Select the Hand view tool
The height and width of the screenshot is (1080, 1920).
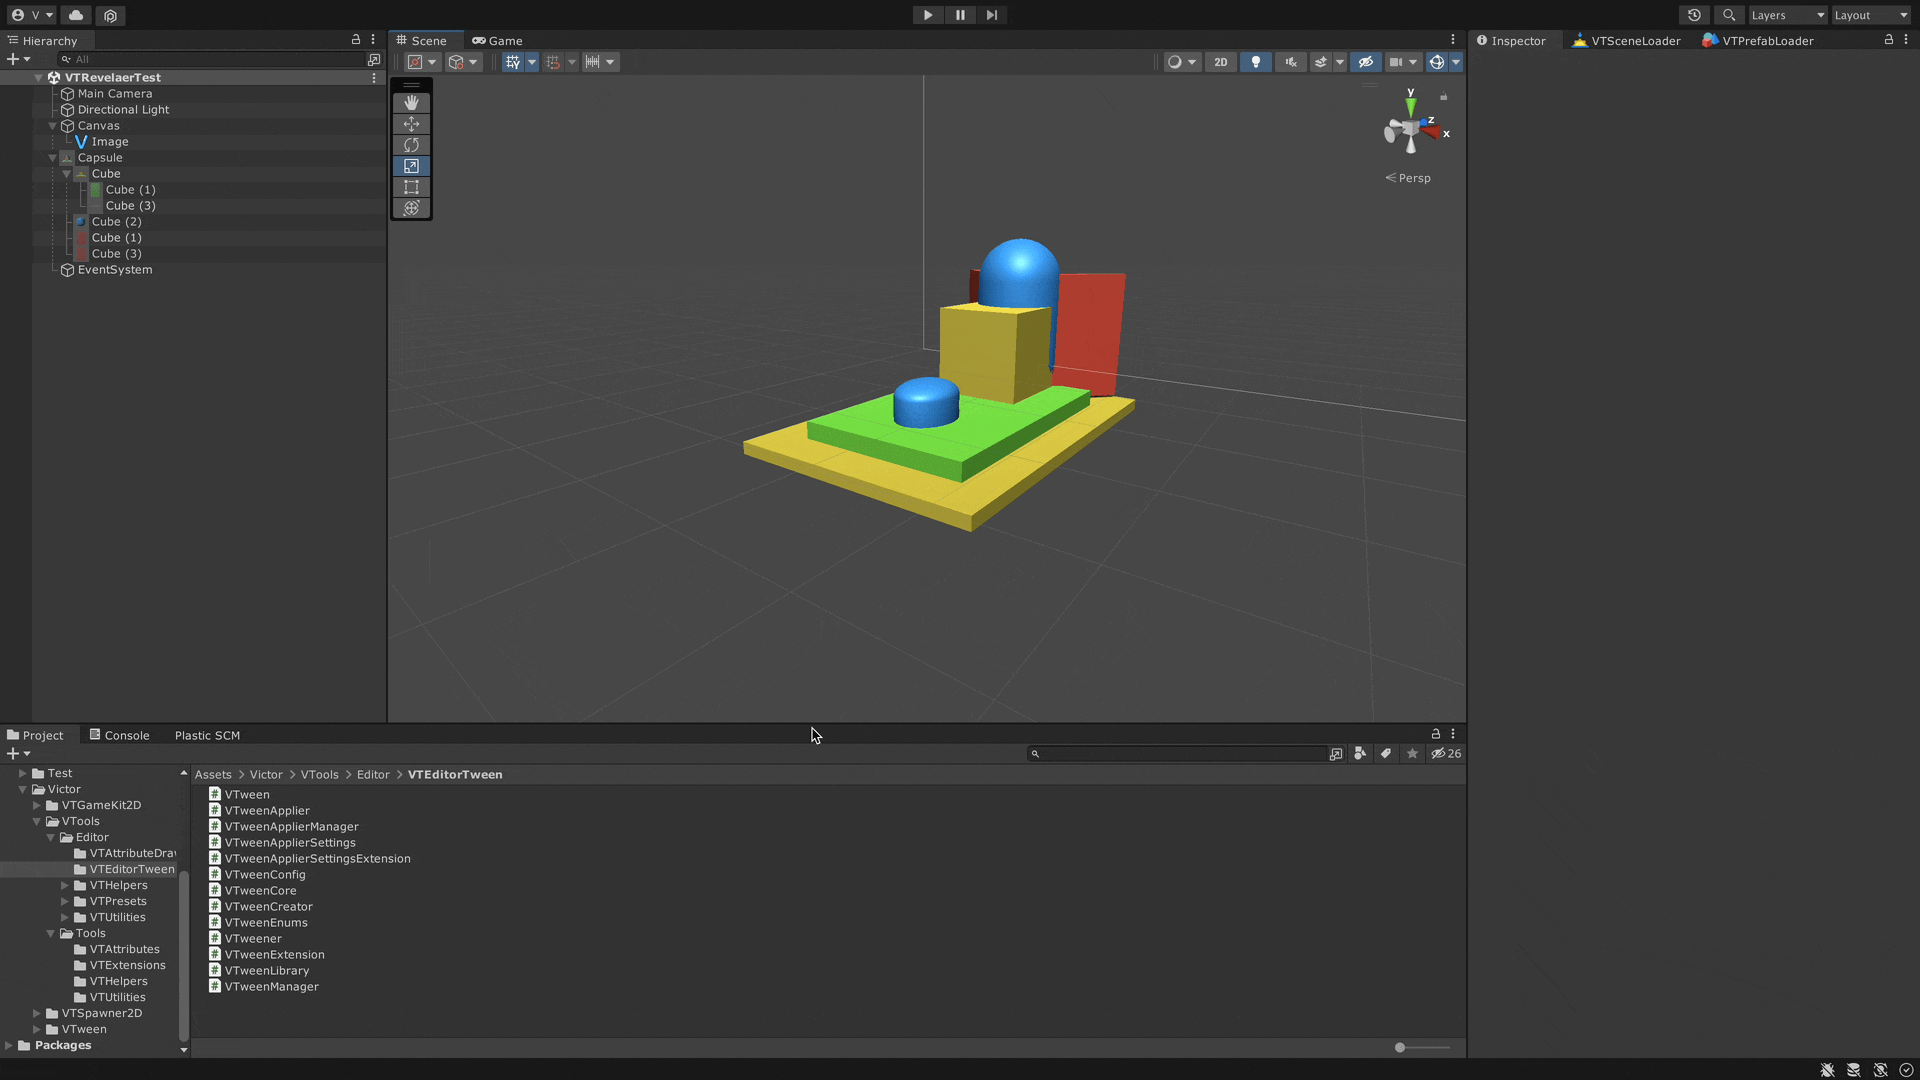point(411,103)
